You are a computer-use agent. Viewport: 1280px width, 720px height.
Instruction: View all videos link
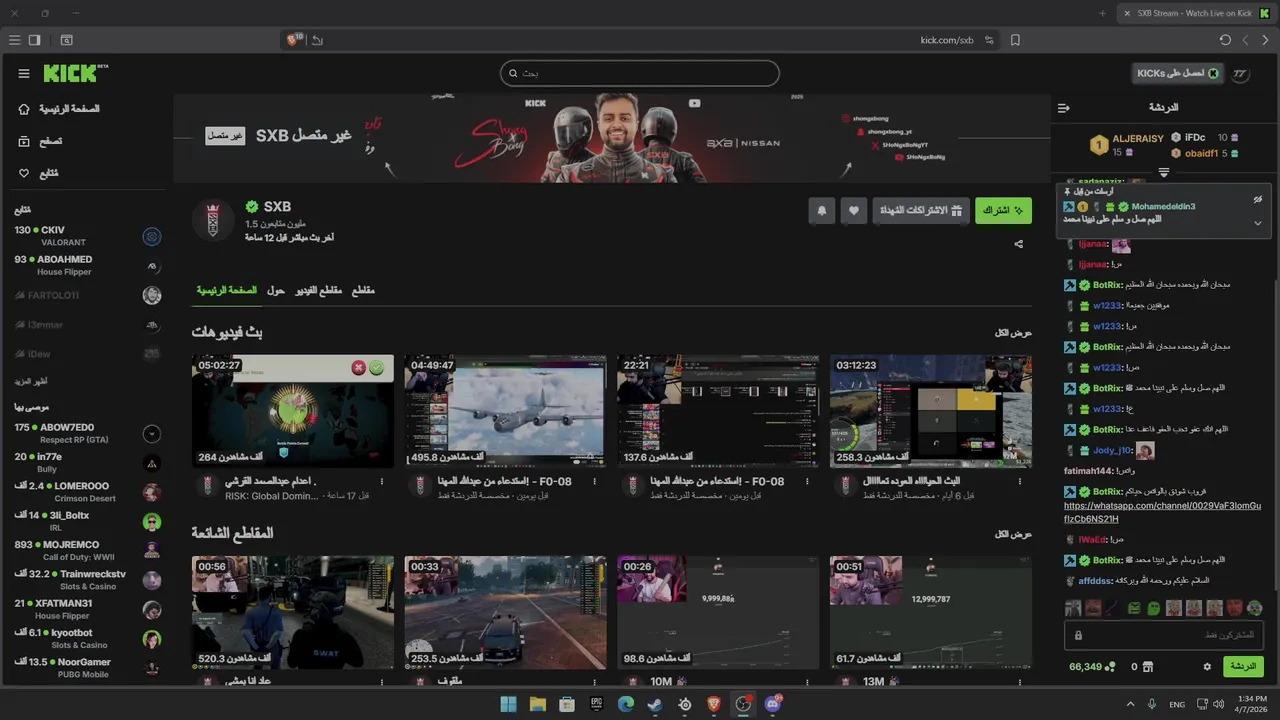coord(1013,333)
